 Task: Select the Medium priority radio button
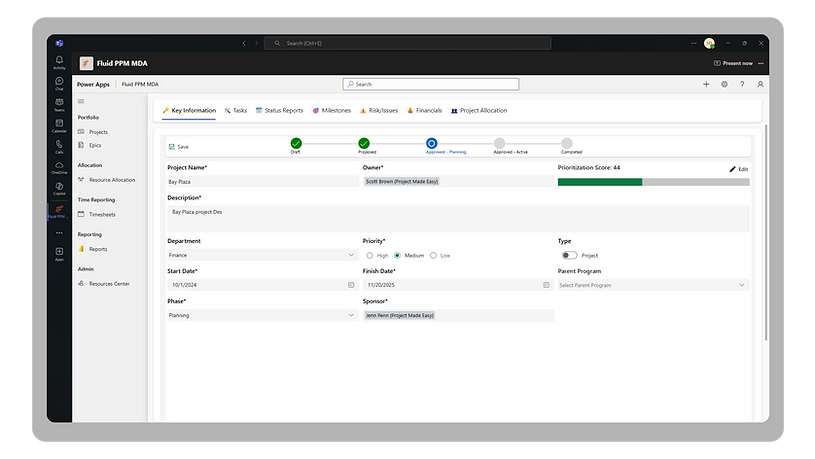397,256
